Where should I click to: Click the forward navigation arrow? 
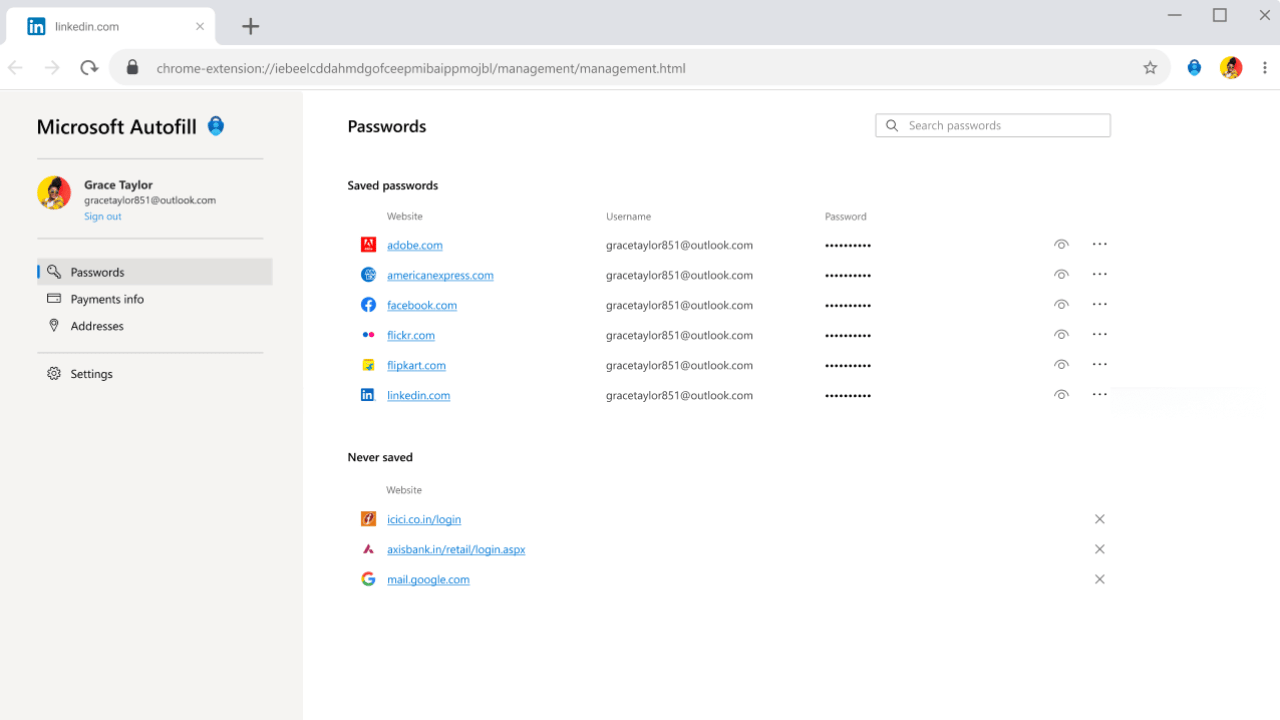click(52, 68)
